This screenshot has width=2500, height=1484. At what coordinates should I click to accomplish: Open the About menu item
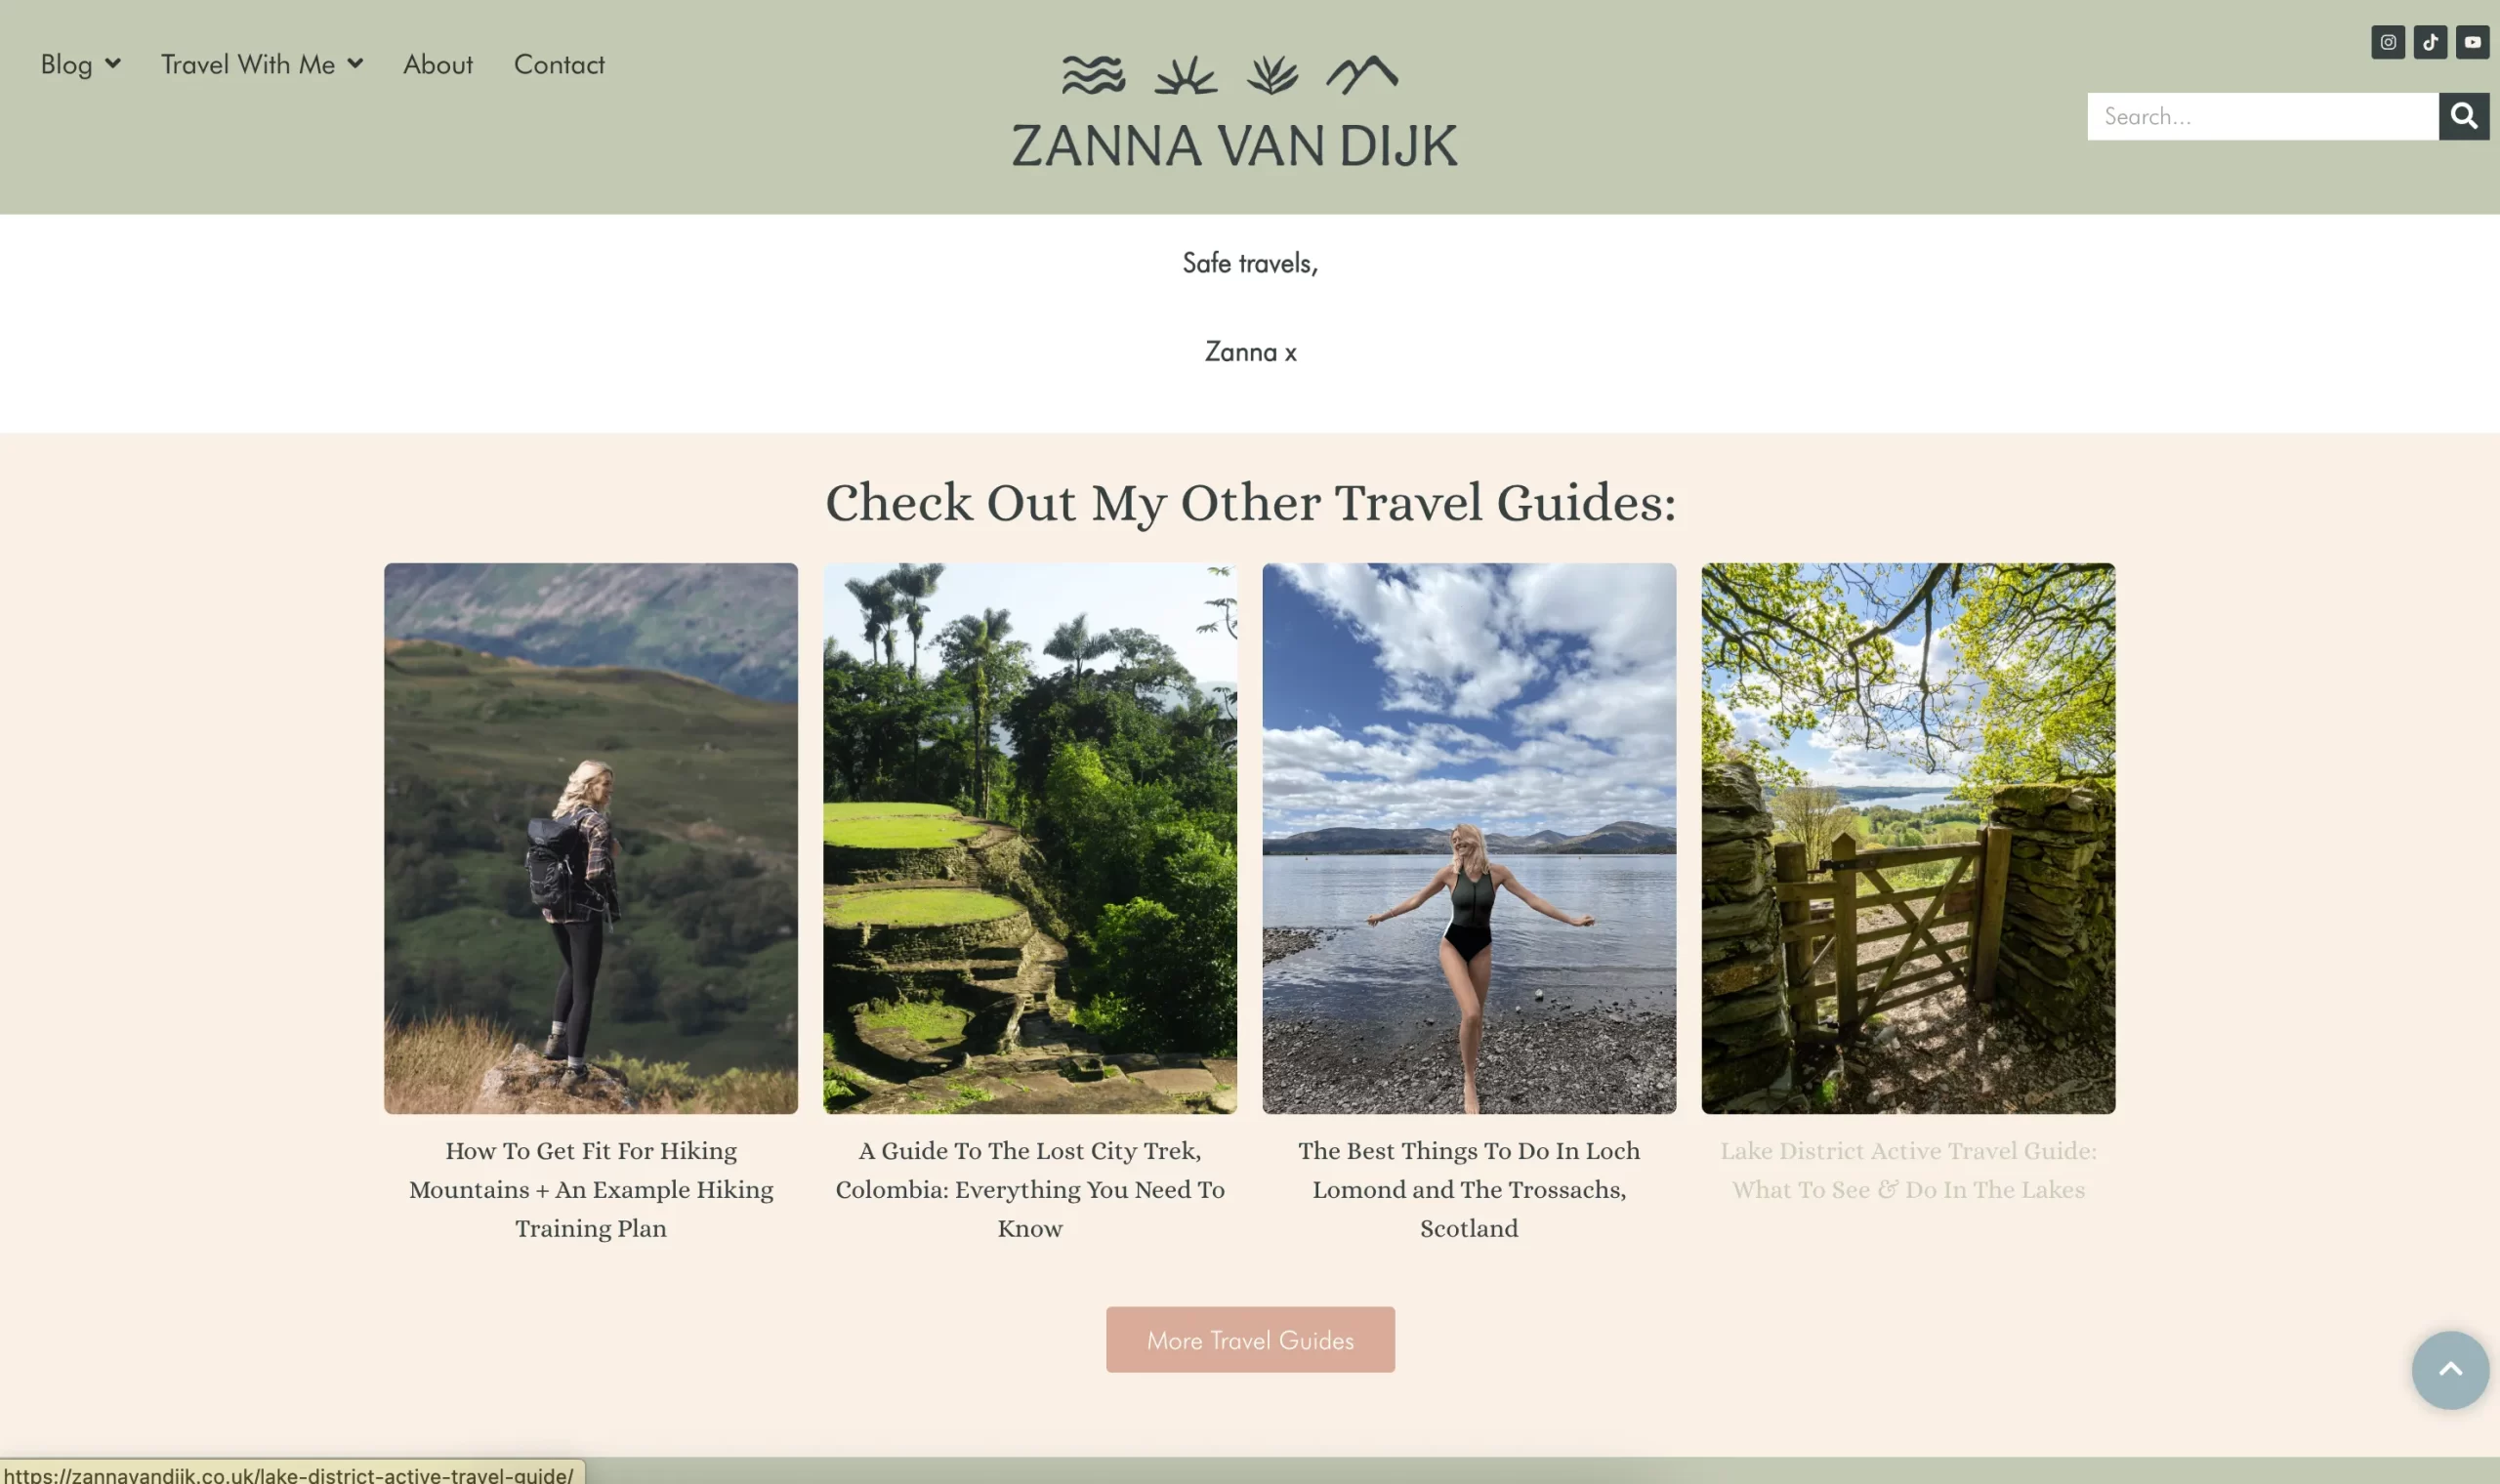pyautogui.click(x=438, y=64)
